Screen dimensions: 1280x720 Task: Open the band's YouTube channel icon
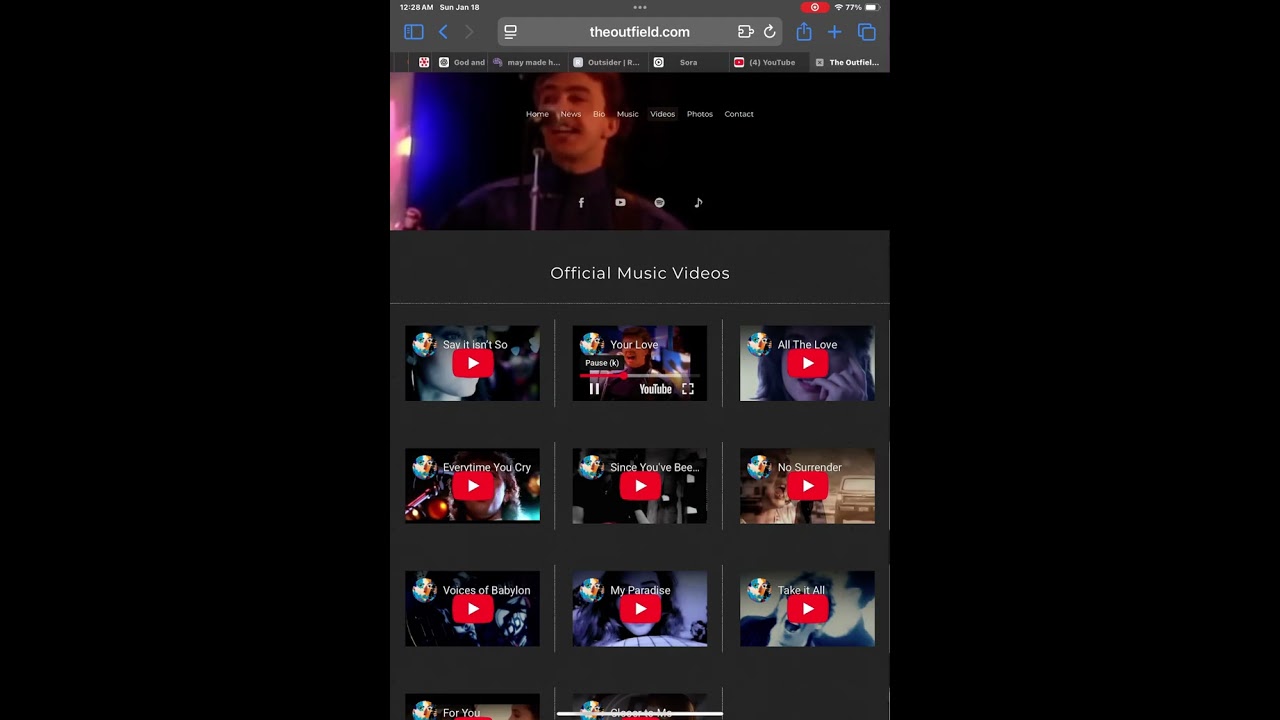pos(620,203)
